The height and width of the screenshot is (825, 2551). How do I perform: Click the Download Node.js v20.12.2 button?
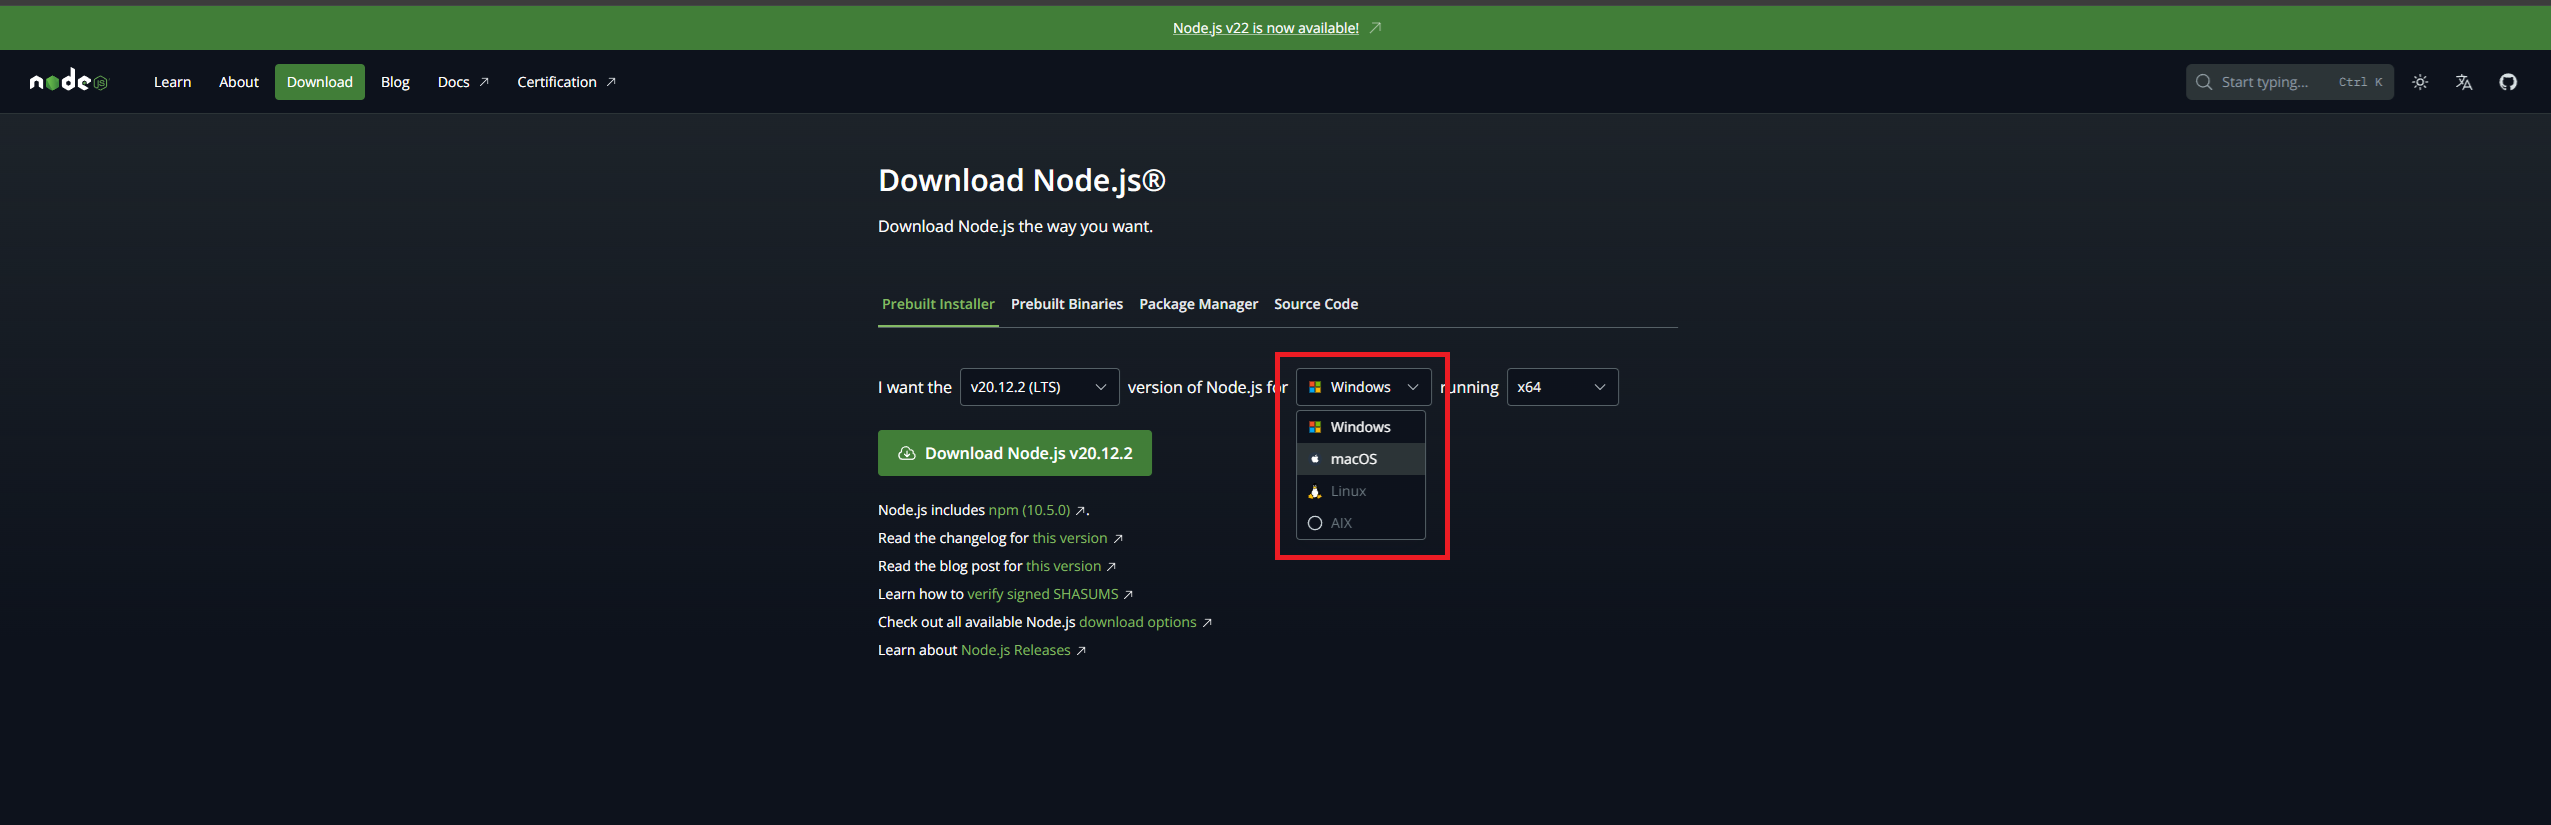tap(1014, 453)
